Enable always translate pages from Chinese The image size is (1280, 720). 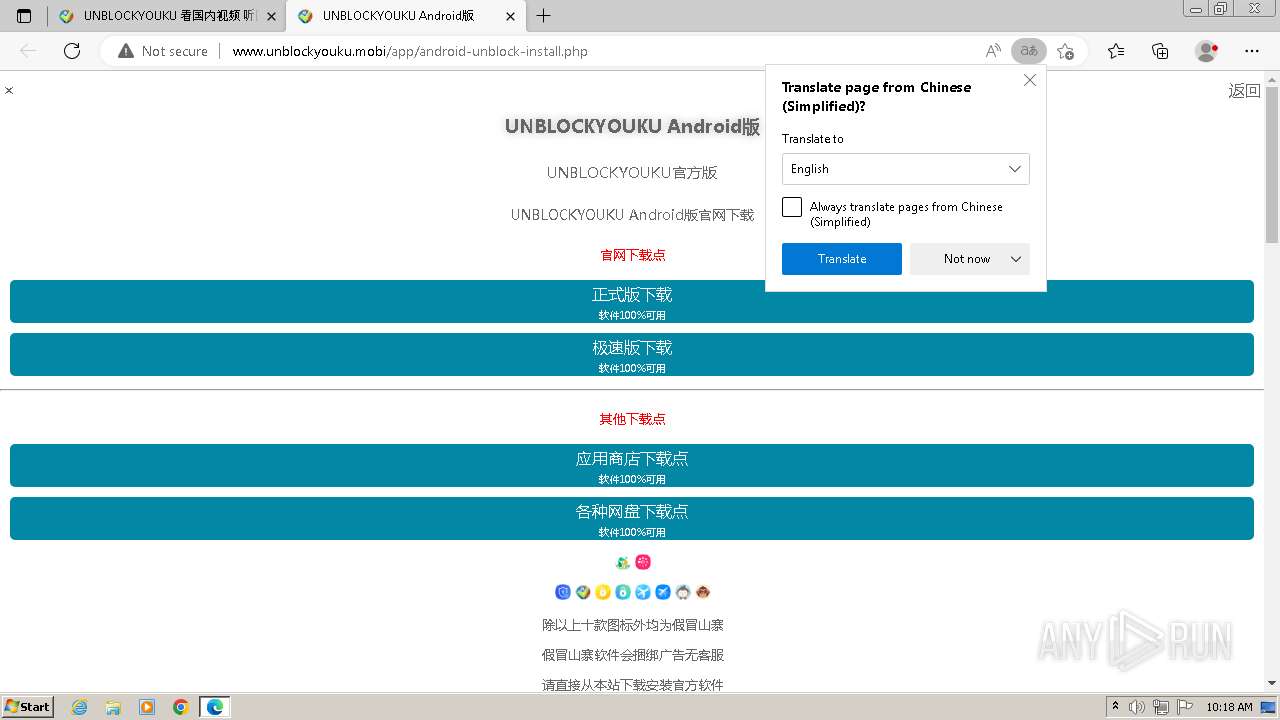[792, 207]
